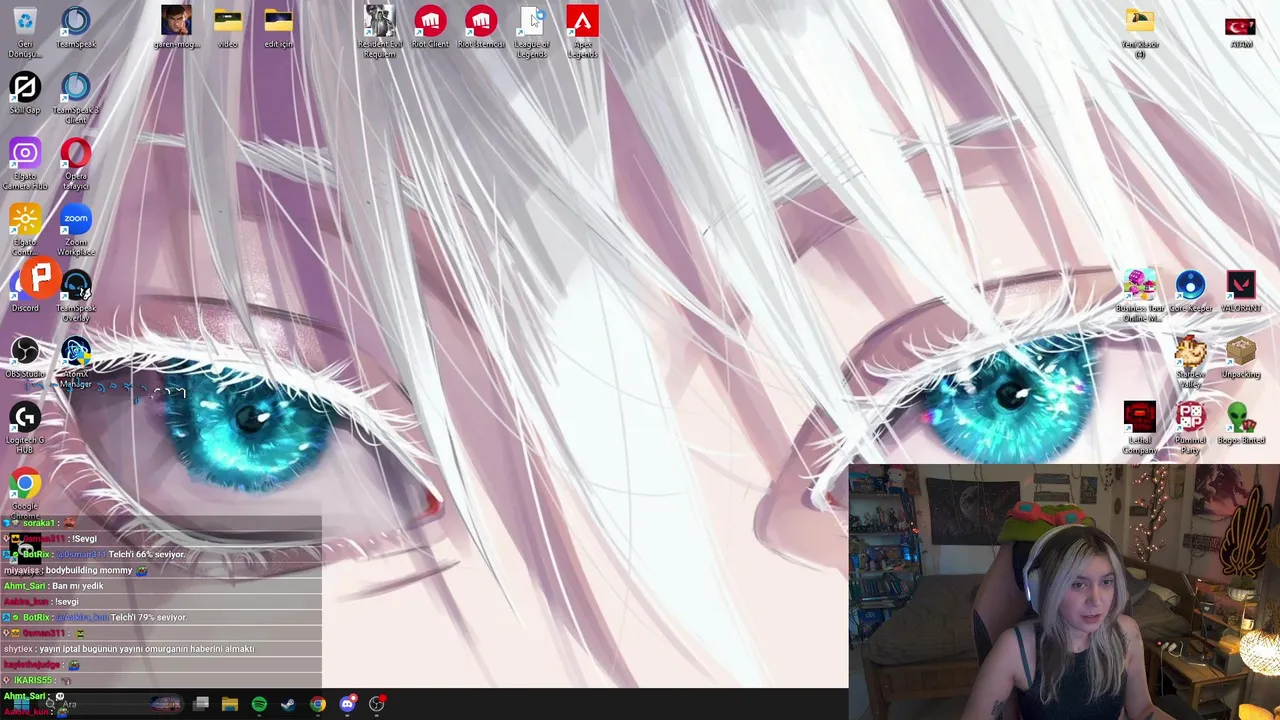
Task: Select the AtomX Manager shortcut
Action: click(76, 362)
